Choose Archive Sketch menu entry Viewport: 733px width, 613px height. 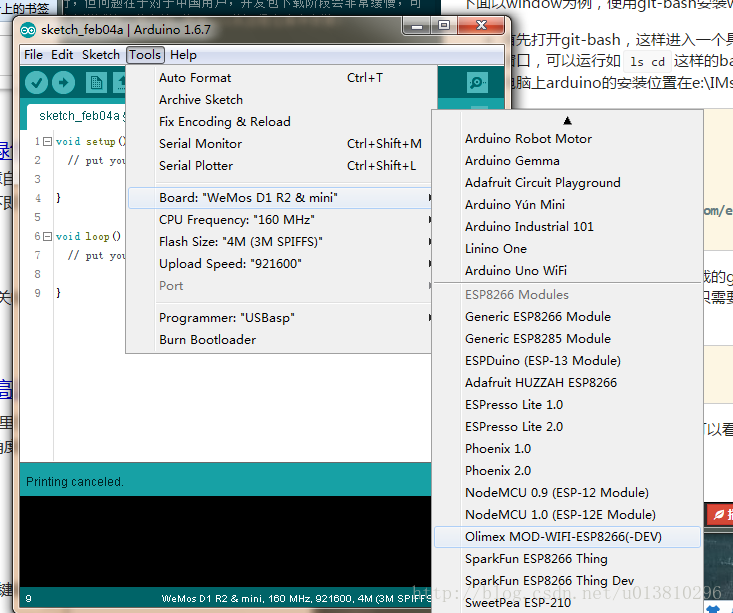point(280,100)
